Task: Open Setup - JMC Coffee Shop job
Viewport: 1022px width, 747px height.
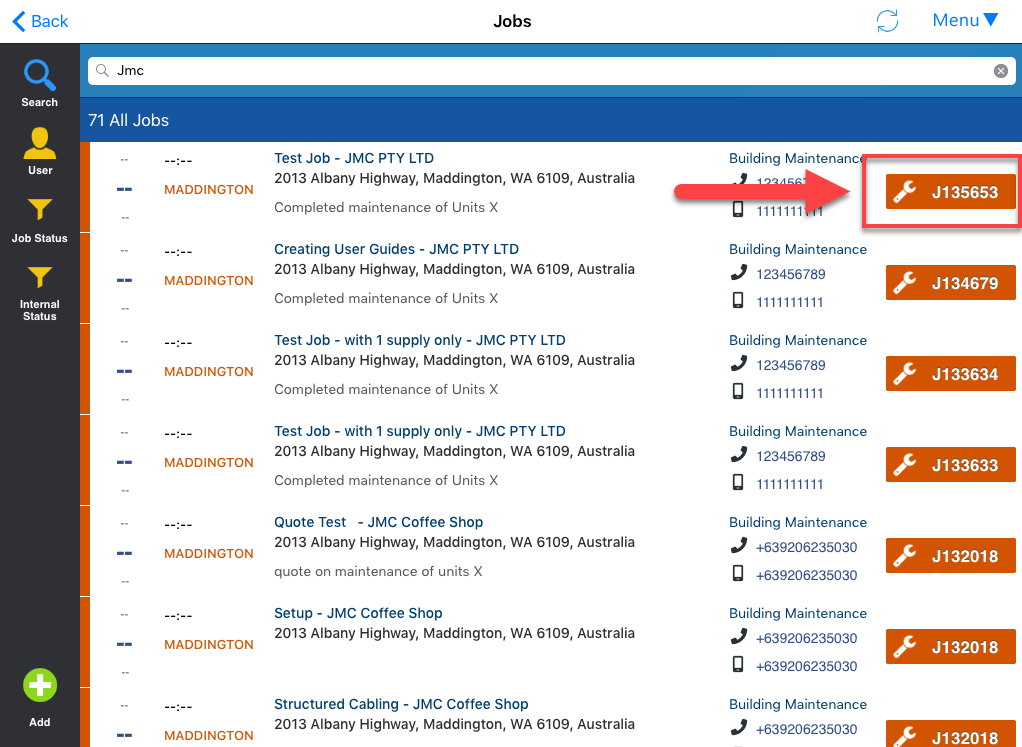Action: 358,613
